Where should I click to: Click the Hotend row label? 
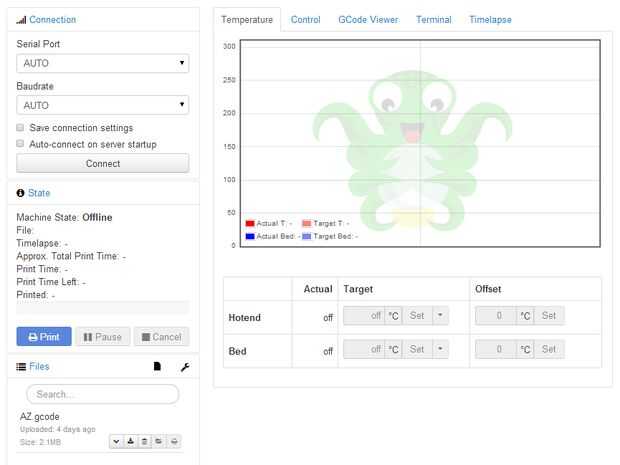coord(244,318)
